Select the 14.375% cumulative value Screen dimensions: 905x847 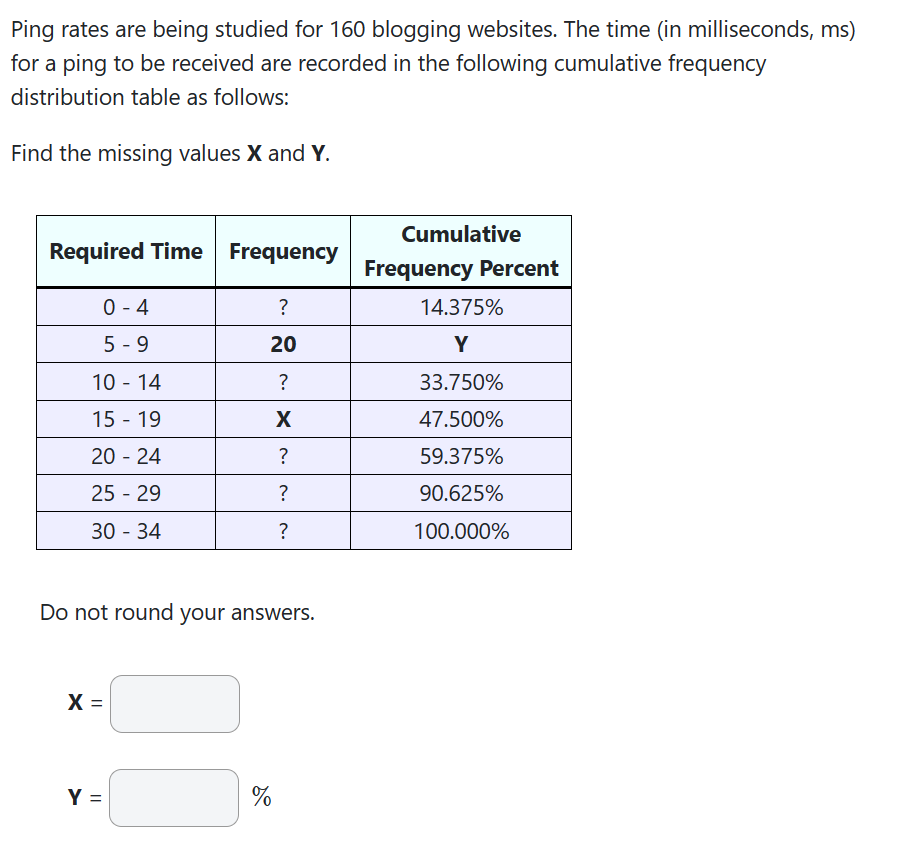[460, 307]
